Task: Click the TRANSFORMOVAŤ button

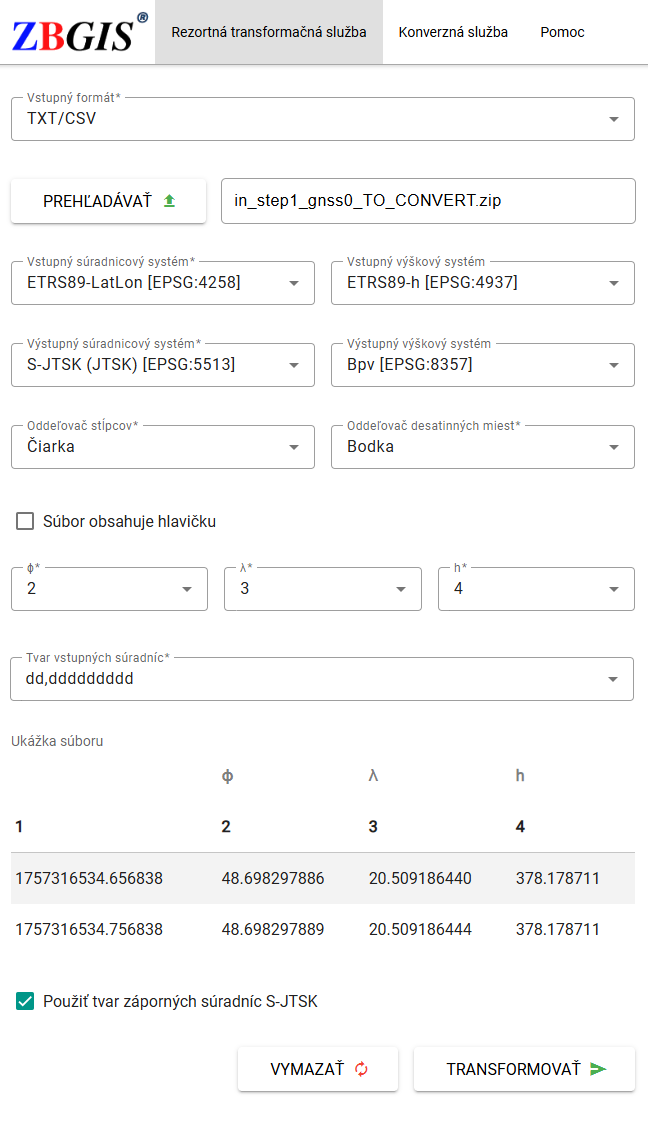Action: pyautogui.click(x=523, y=1068)
